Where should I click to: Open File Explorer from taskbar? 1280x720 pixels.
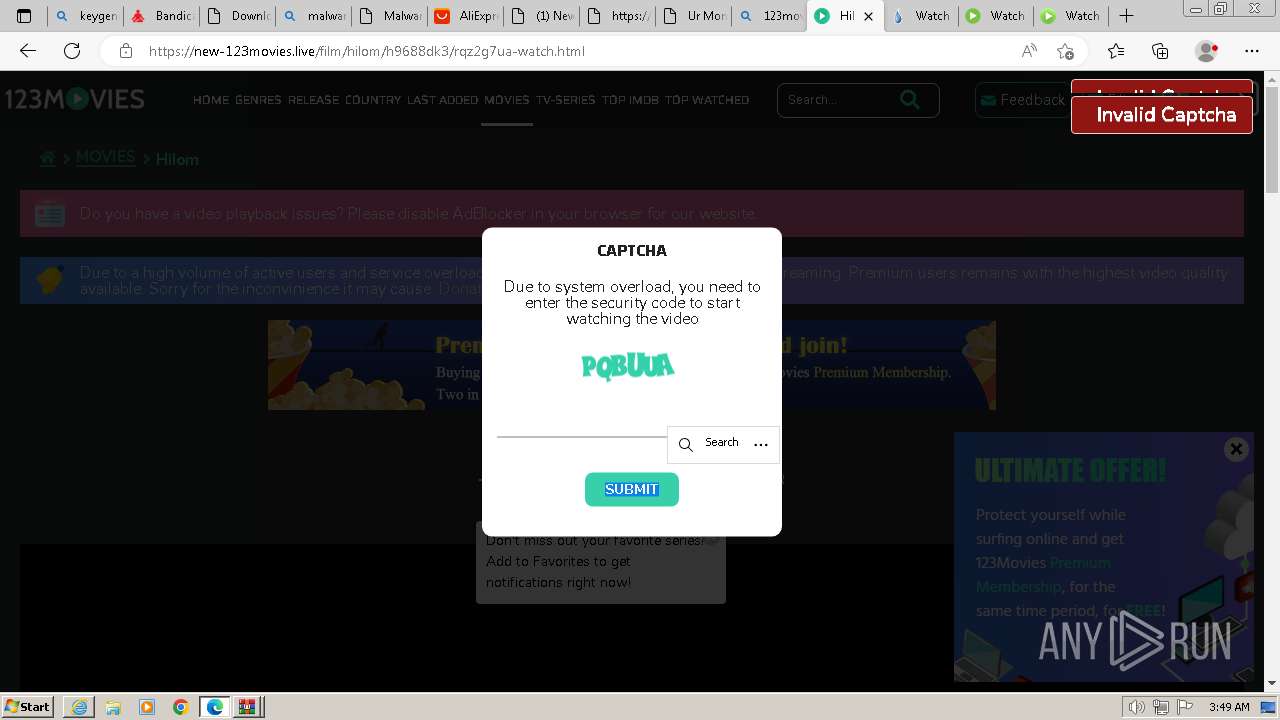(113, 707)
